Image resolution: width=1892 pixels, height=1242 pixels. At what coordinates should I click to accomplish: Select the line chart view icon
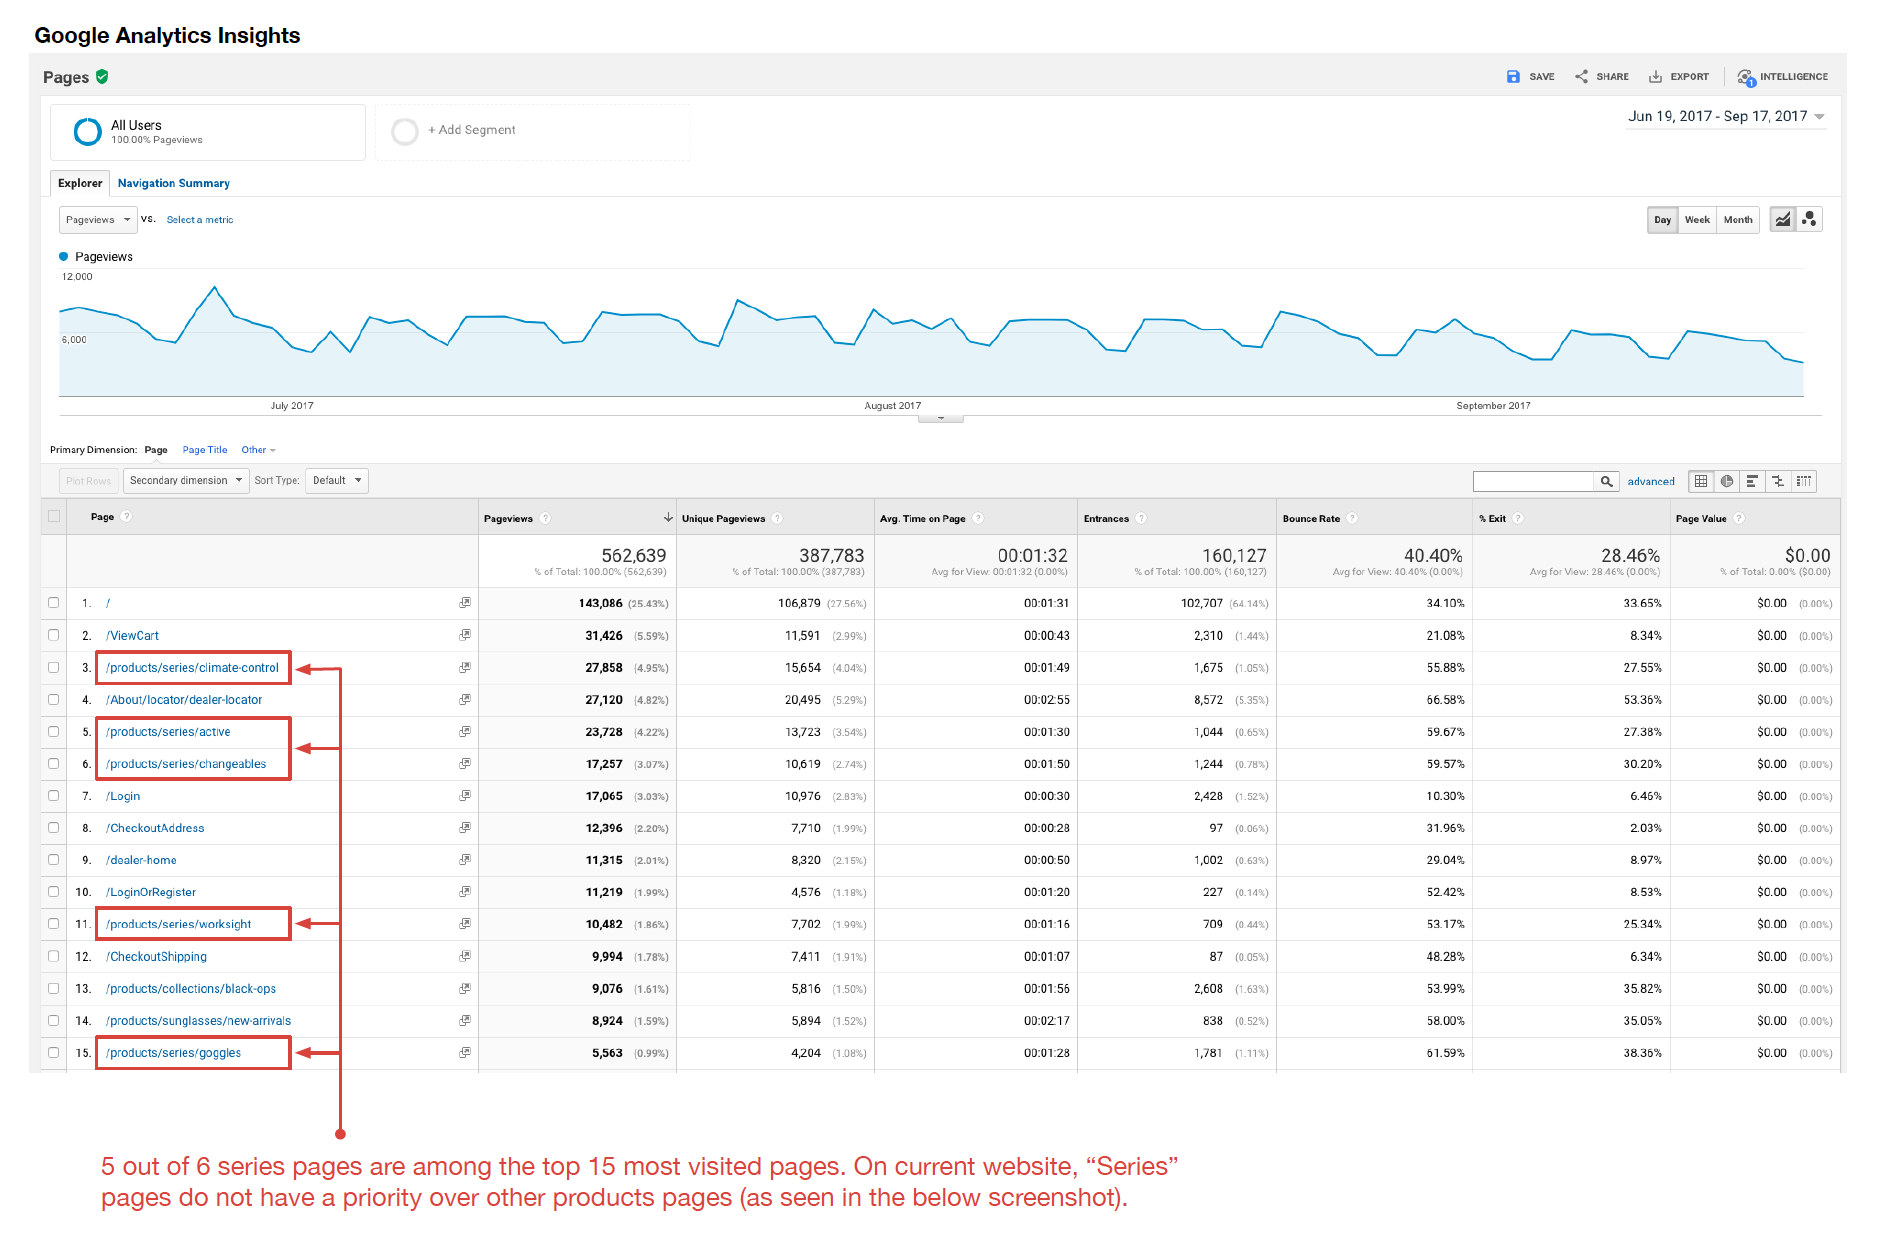1782,220
